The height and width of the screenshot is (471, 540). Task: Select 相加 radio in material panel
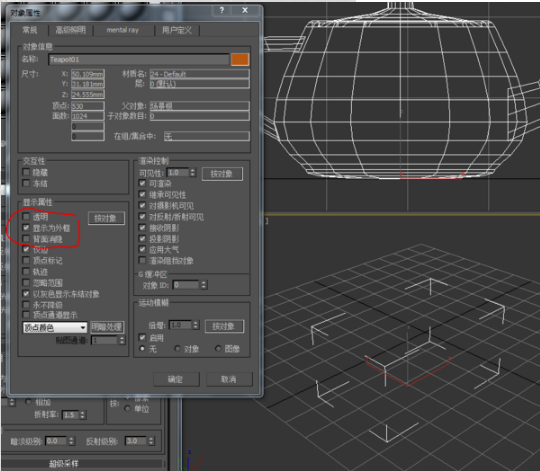tap(29, 402)
